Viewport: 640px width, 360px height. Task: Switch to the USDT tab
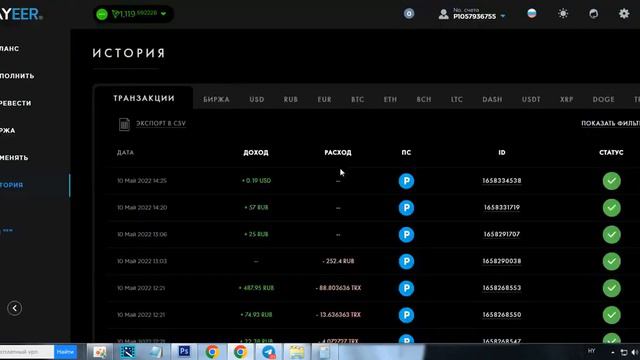[x=531, y=100]
